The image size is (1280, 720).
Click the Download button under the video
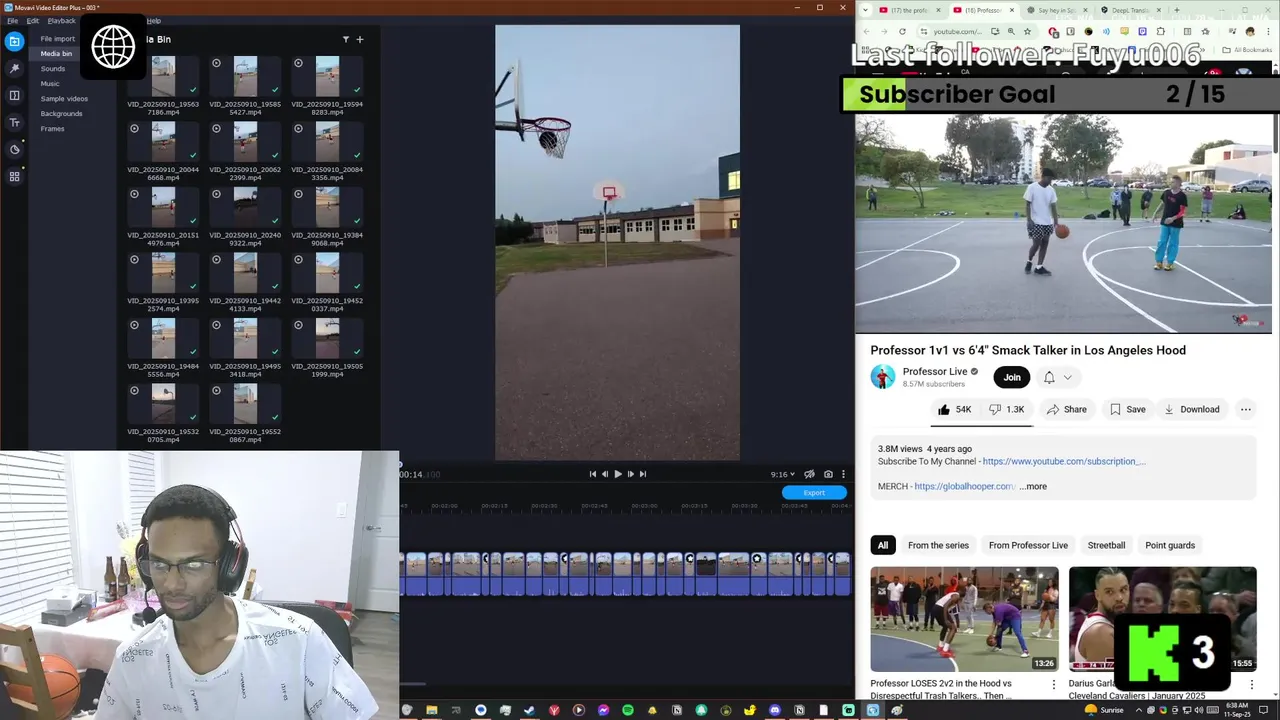(1192, 409)
